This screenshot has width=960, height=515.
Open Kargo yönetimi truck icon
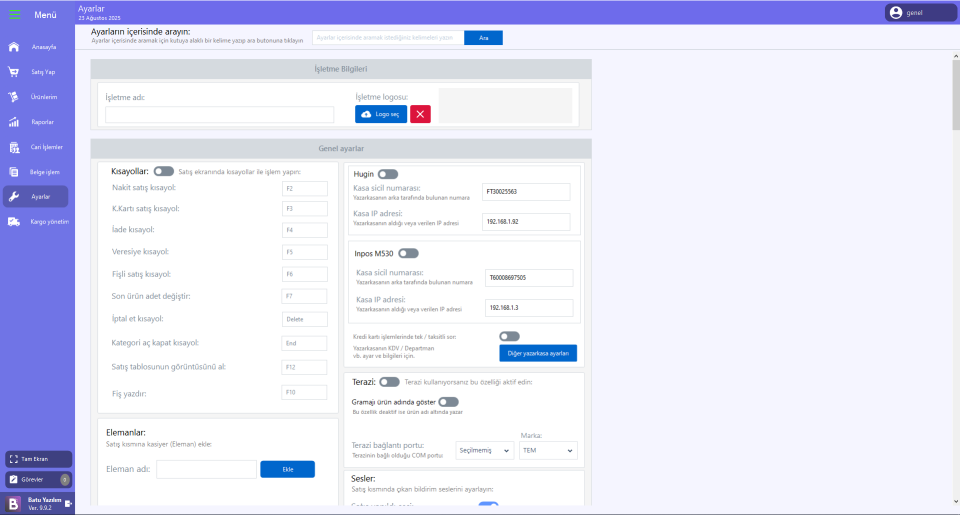point(14,222)
